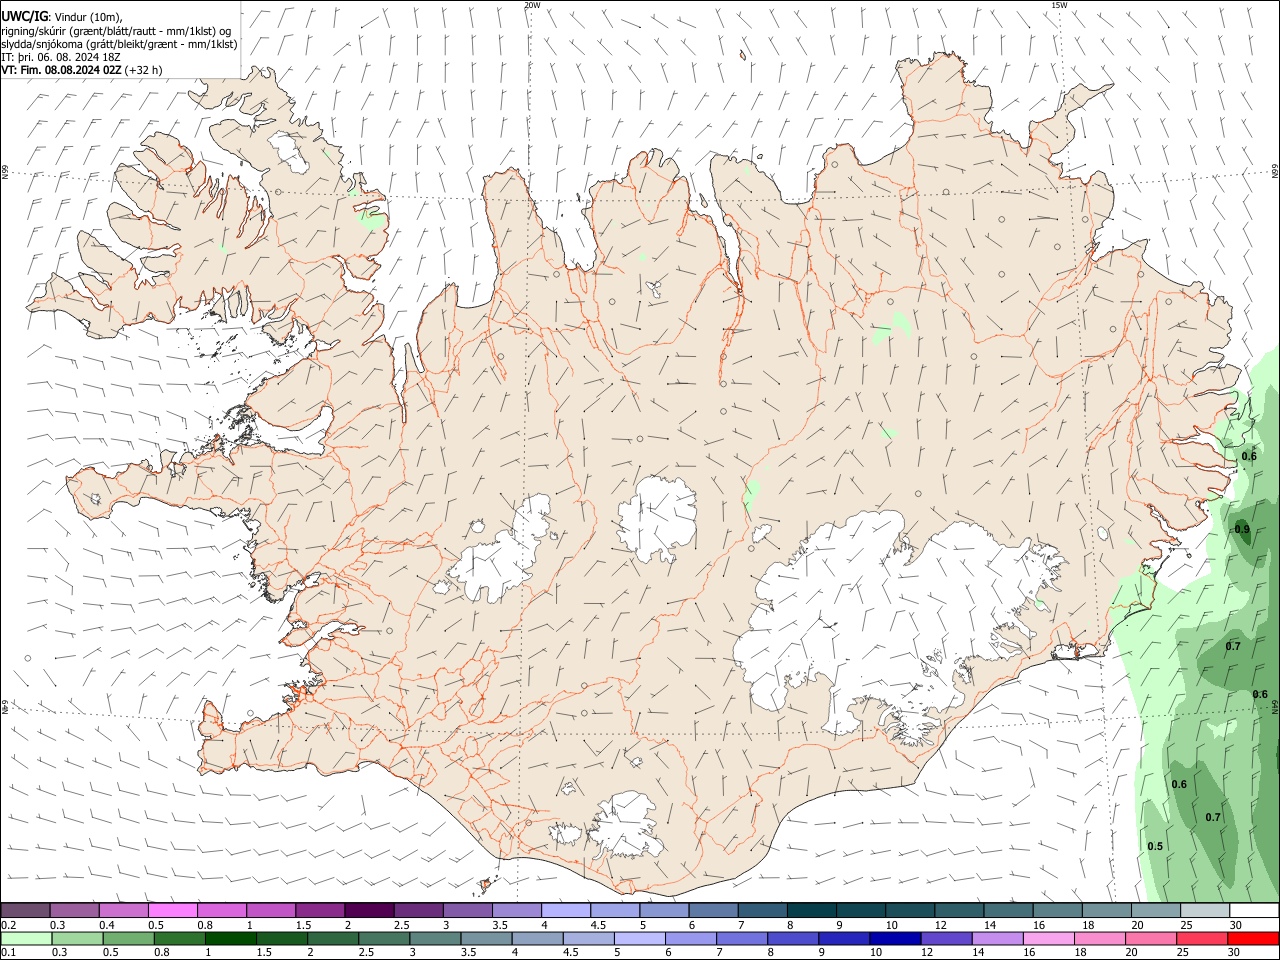This screenshot has height=960, width=1280.
Task: Pick the palest green 0.1 swatch in rain scale
Action: 25,938
